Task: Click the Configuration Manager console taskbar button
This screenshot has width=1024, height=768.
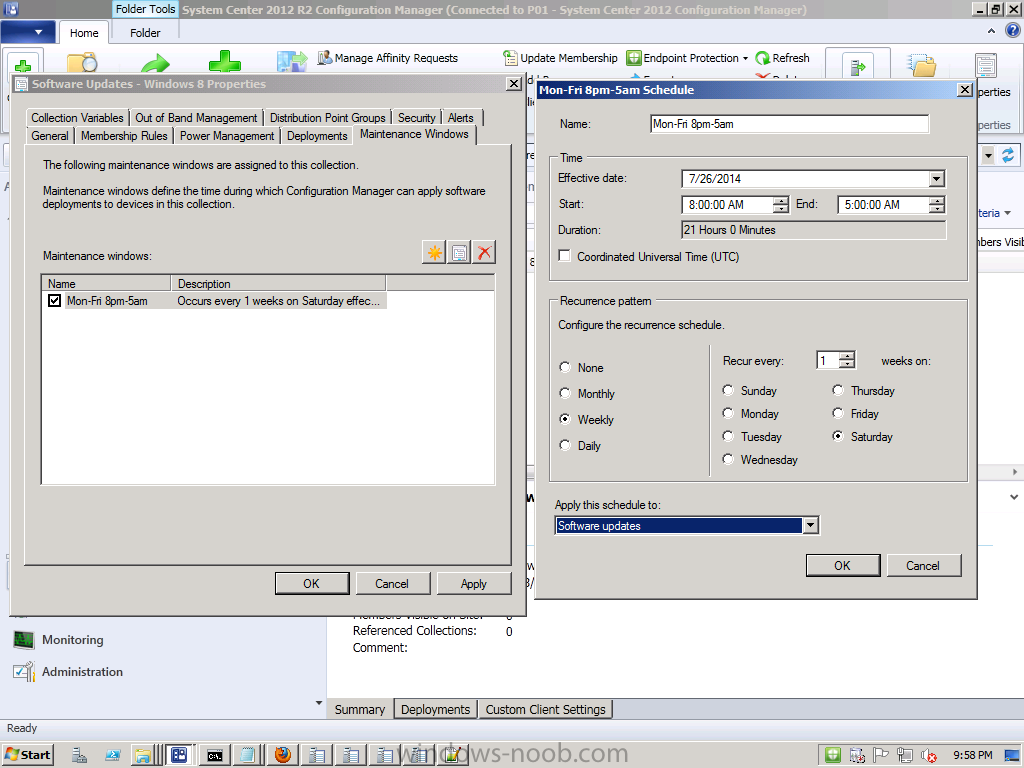Action: (x=179, y=756)
